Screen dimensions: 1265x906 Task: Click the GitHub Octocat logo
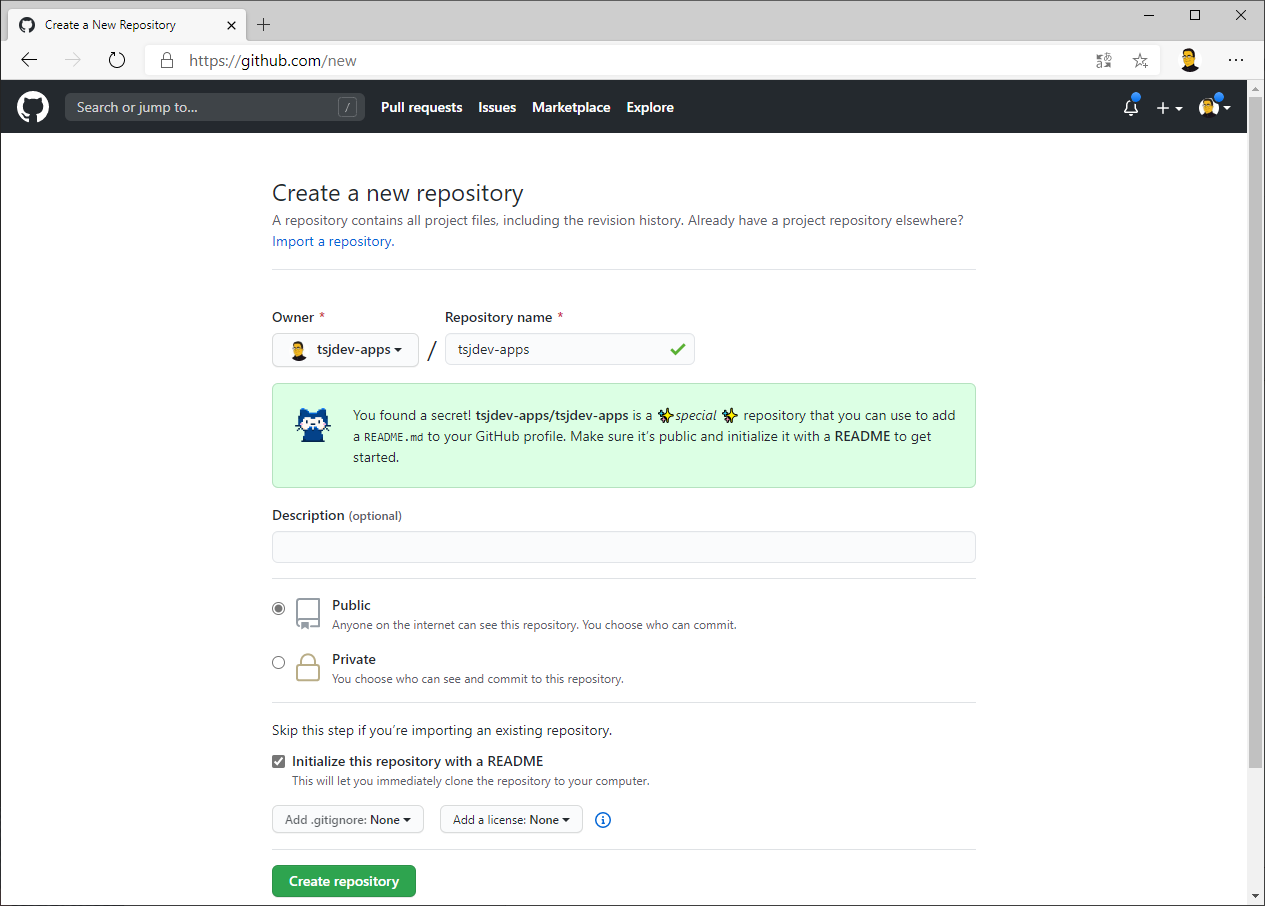click(x=33, y=107)
